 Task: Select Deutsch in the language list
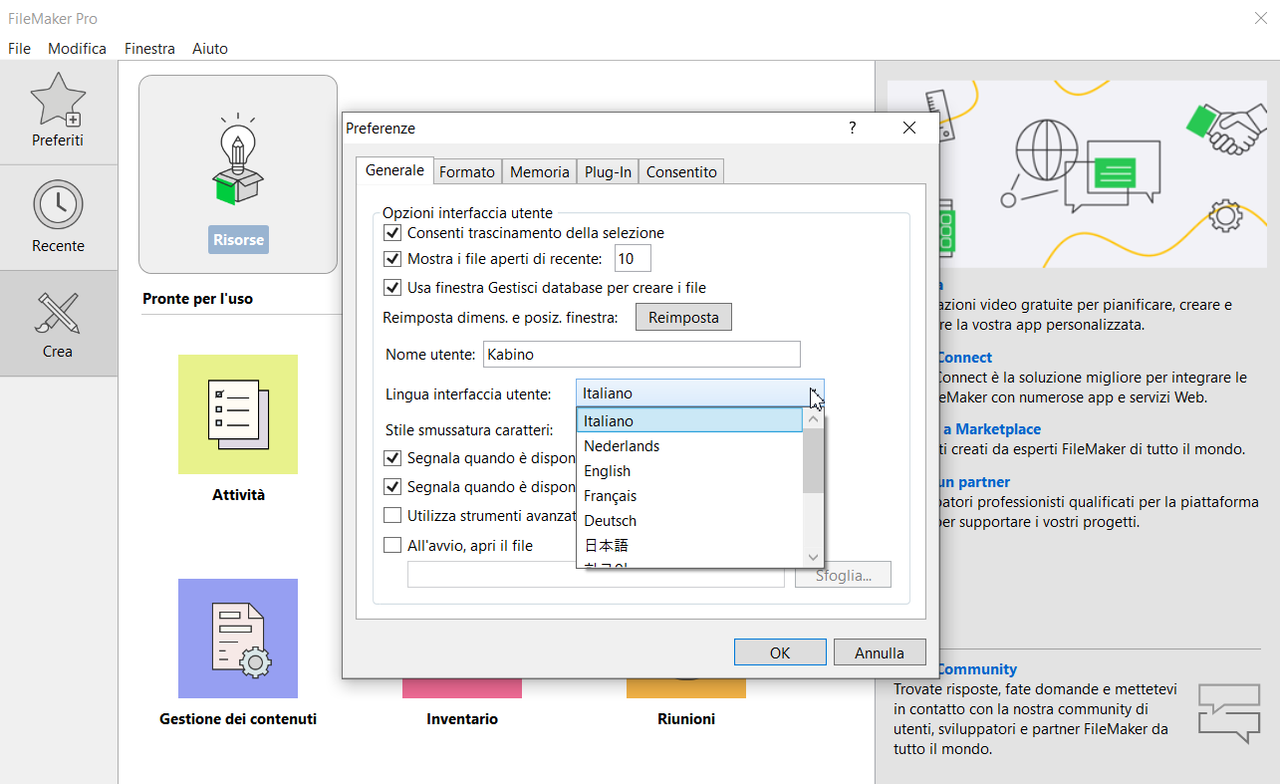pos(690,521)
